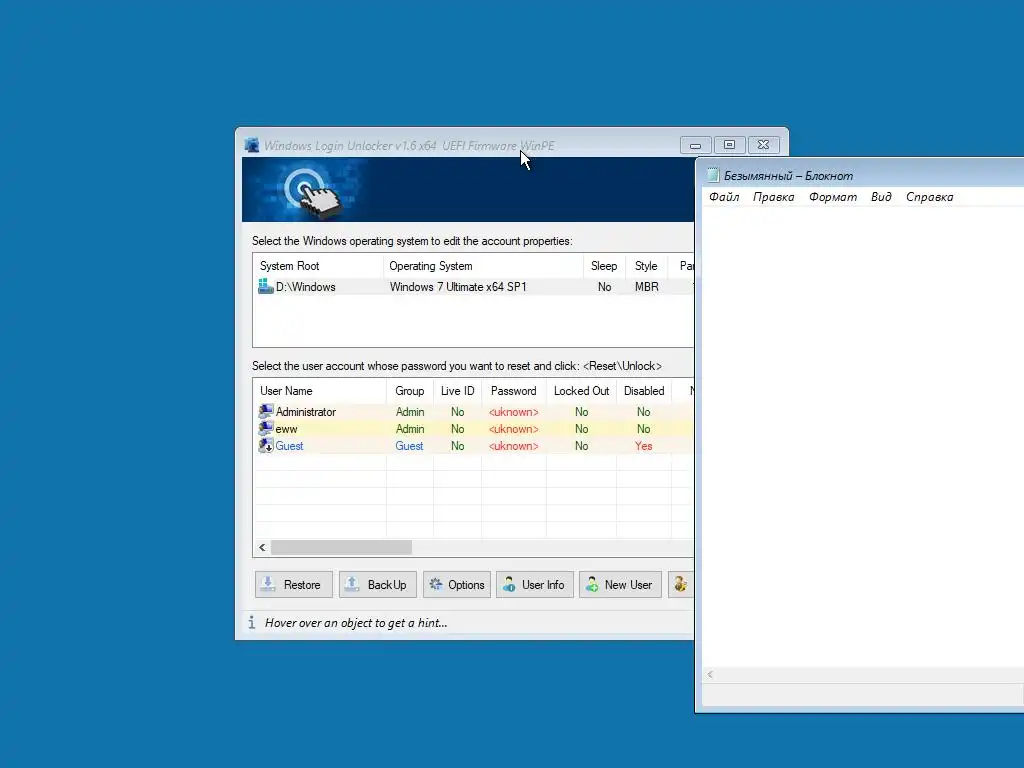This screenshot has height=768, width=1024.
Task: Click the Guest row Guest group cell
Action: click(x=409, y=446)
